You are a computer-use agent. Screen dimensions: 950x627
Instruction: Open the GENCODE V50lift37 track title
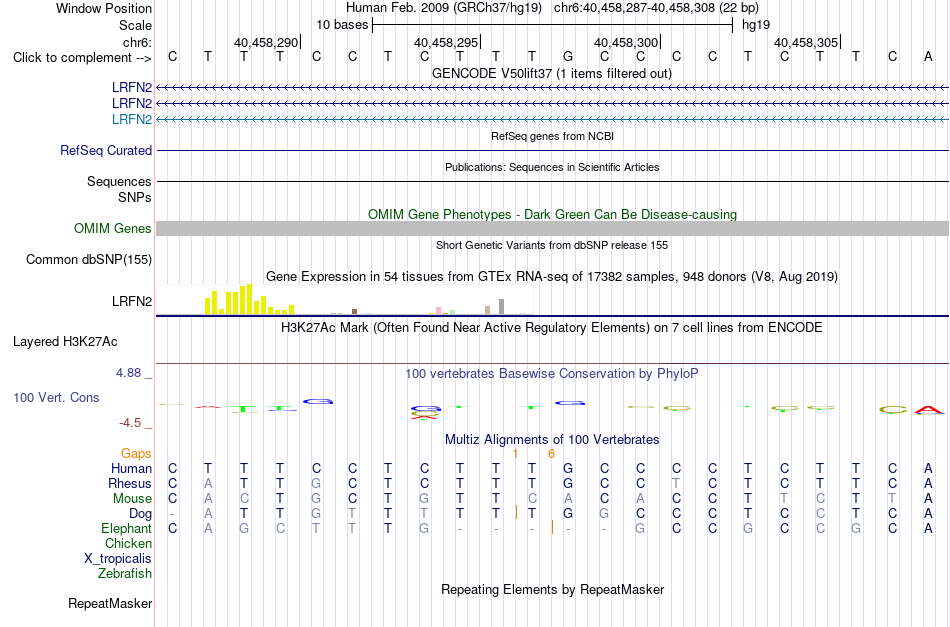(552, 73)
